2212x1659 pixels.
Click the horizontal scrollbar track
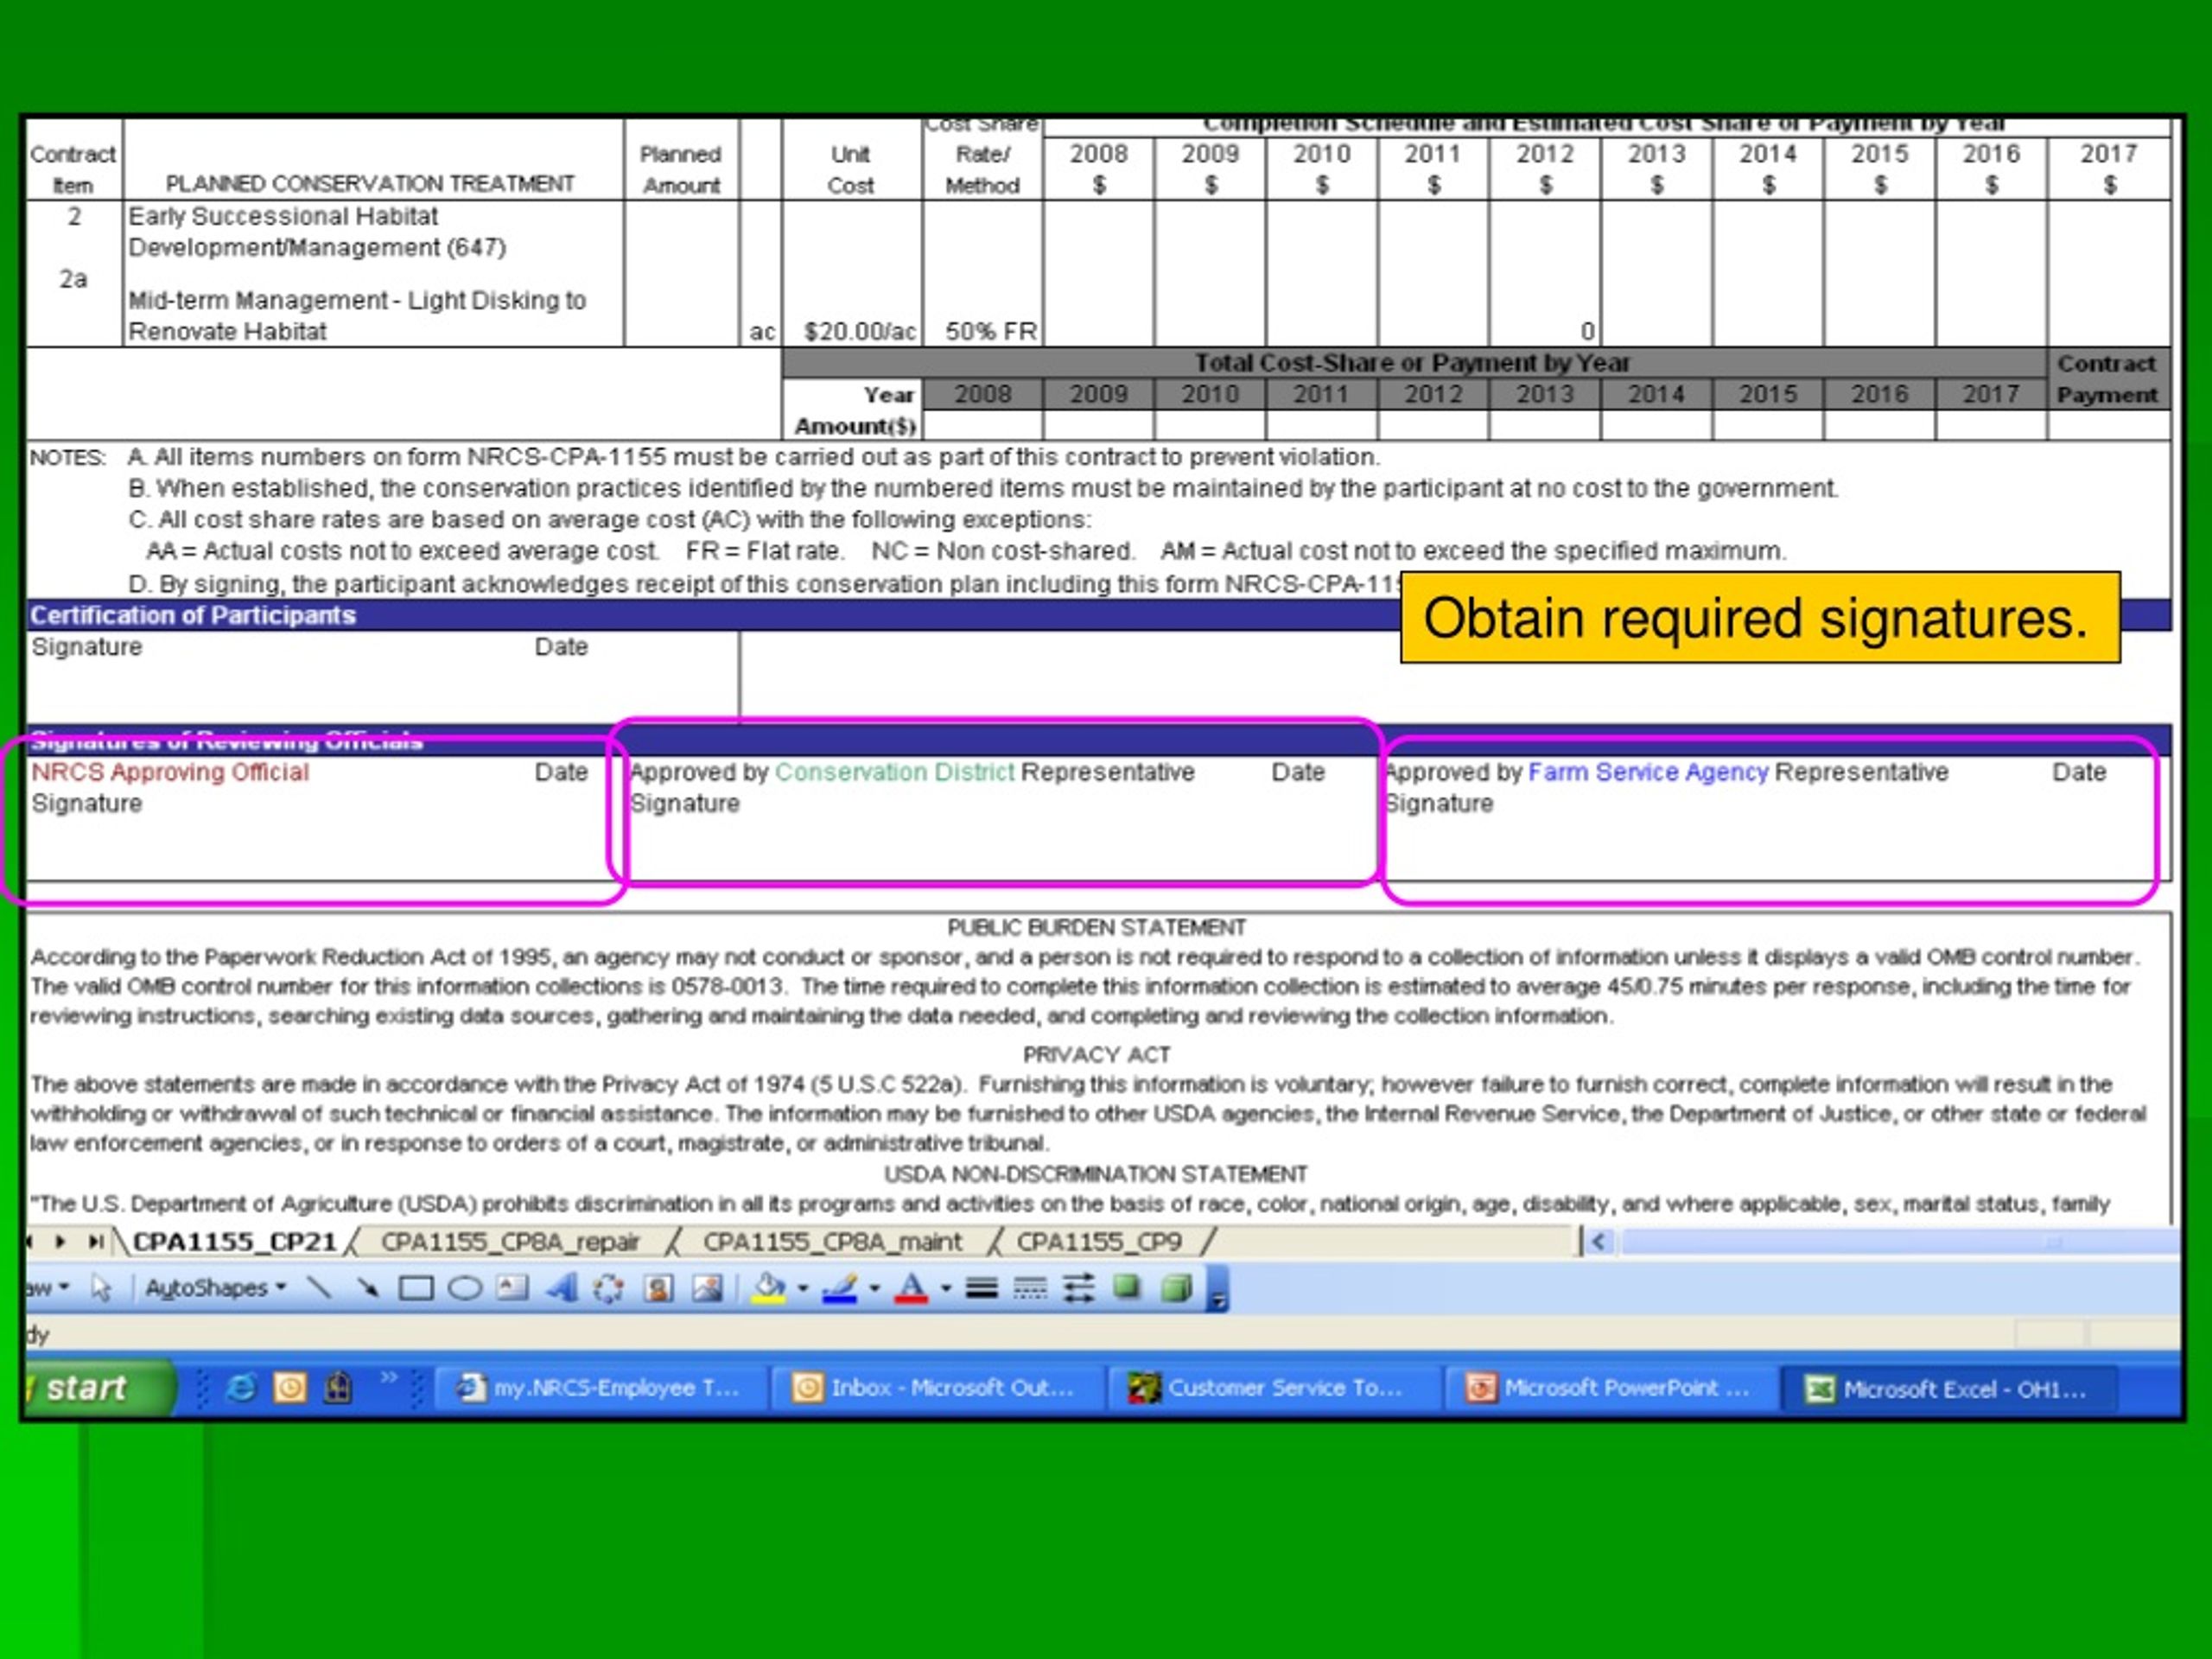[x=1900, y=1241]
